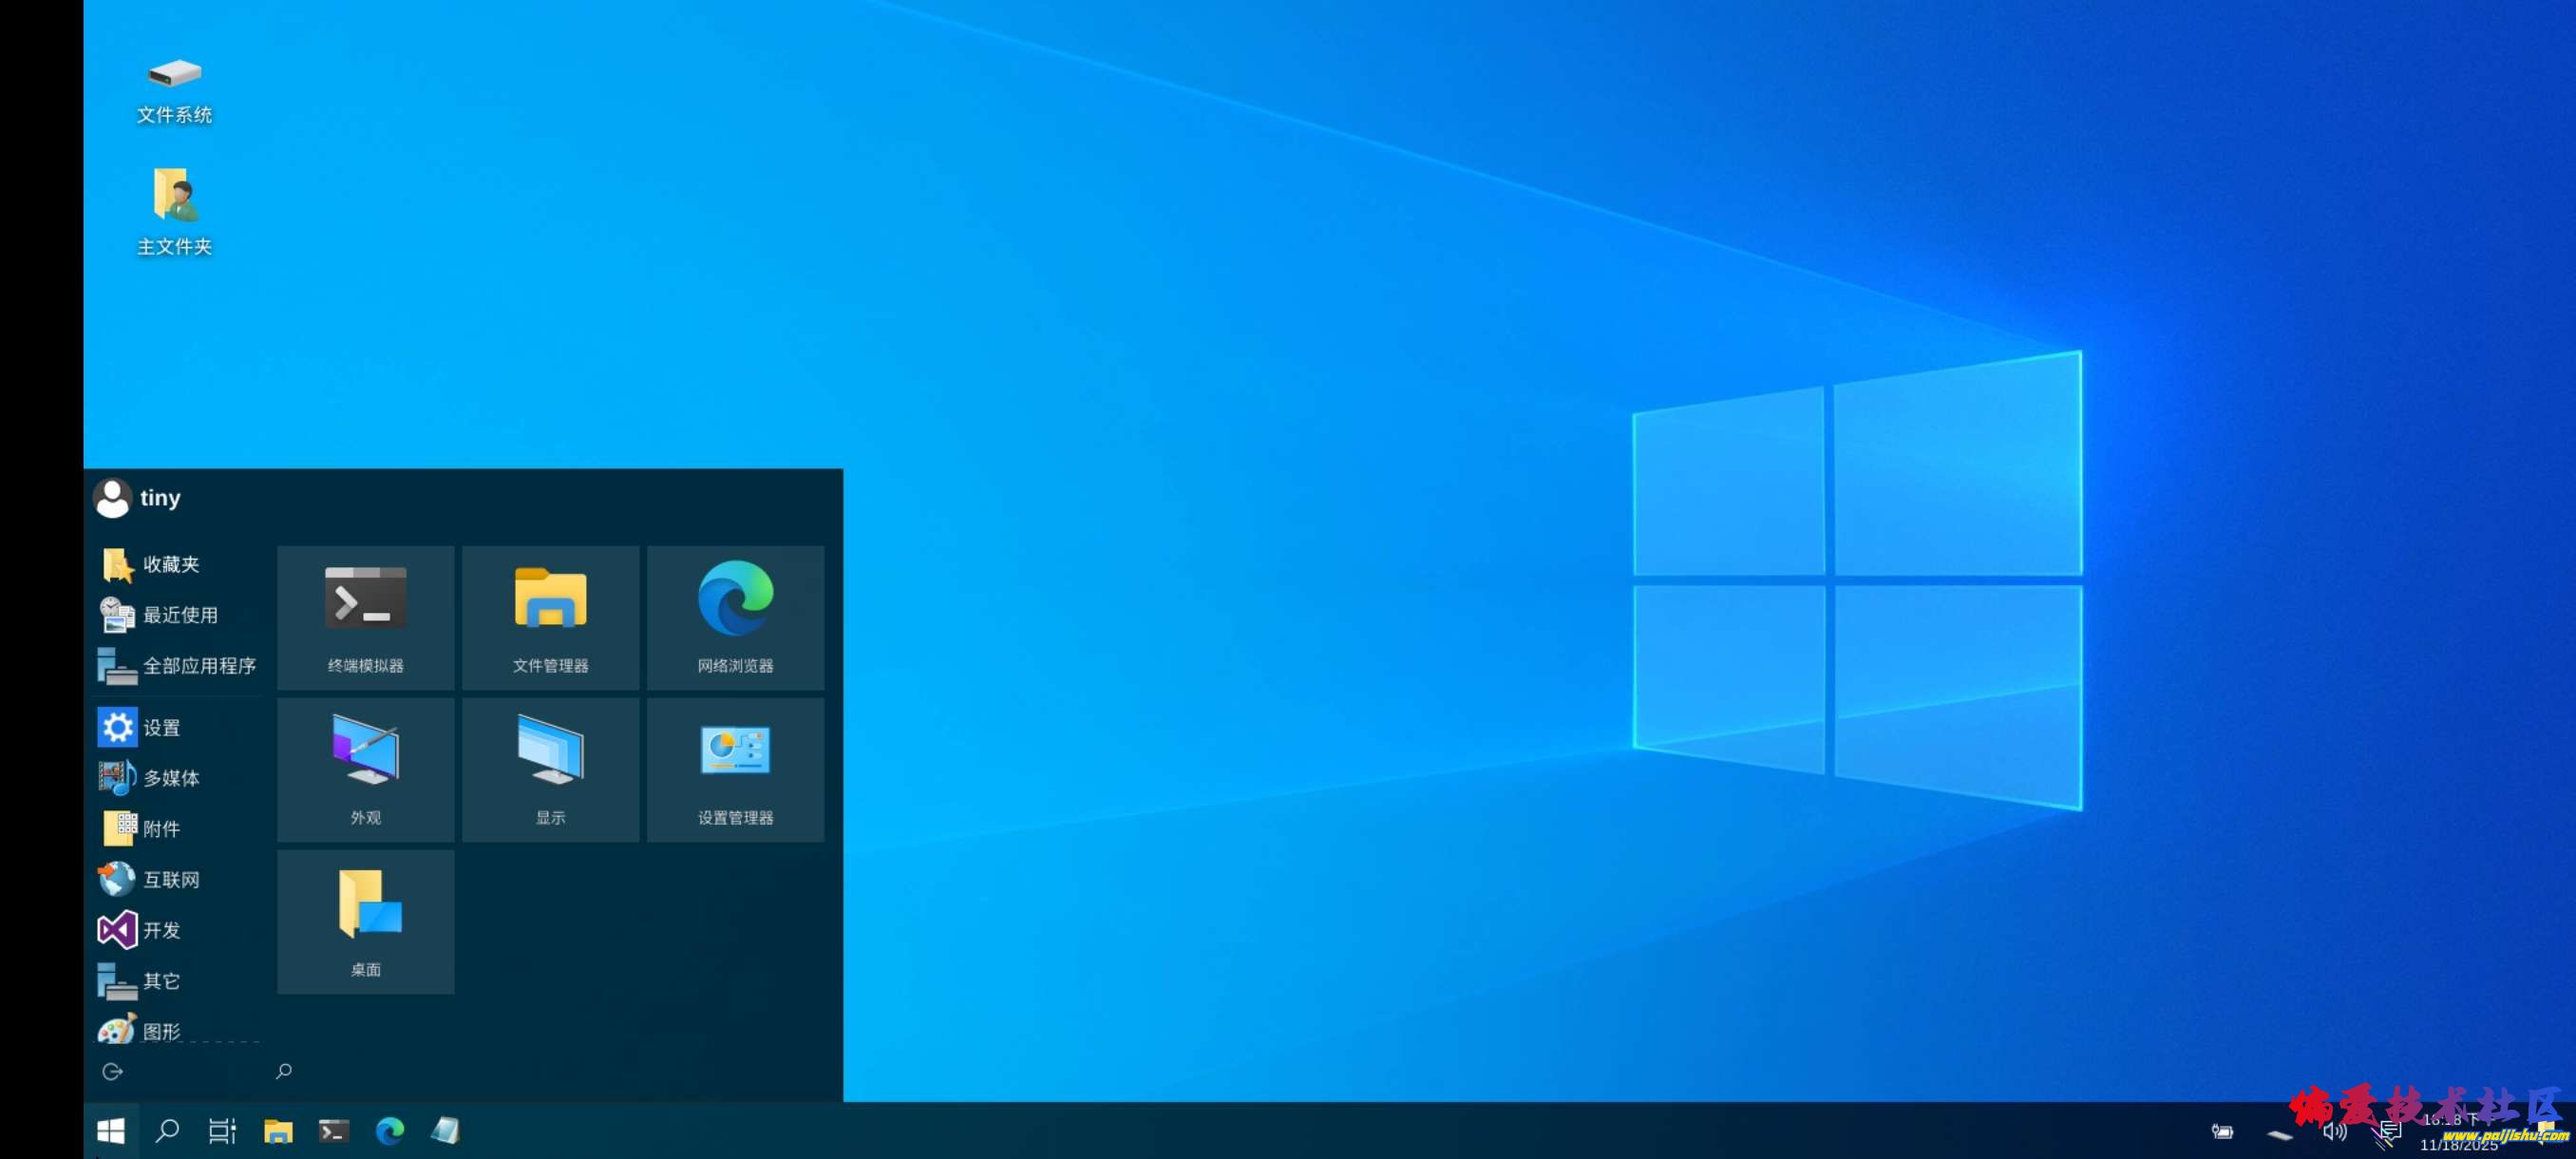Open 最近使用 recently used list
The width and height of the screenshot is (2576, 1159).
[x=179, y=615]
